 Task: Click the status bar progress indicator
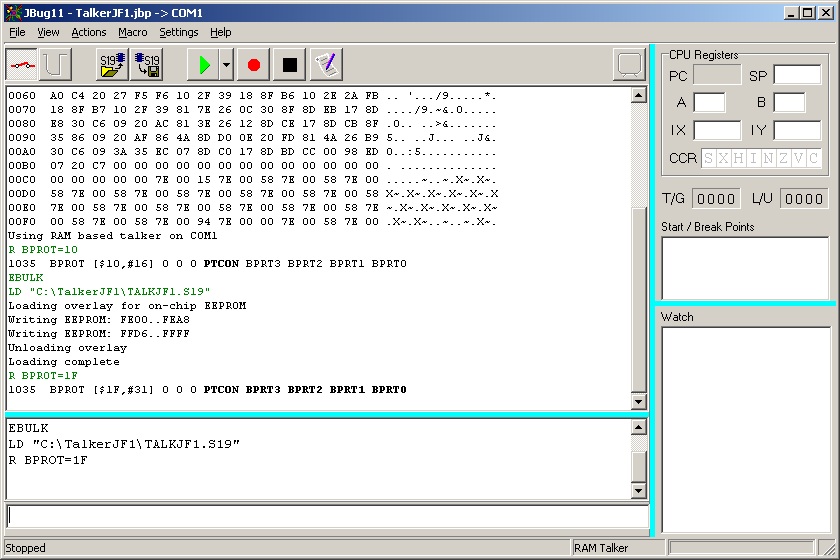pyautogui.click(x=741, y=547)
